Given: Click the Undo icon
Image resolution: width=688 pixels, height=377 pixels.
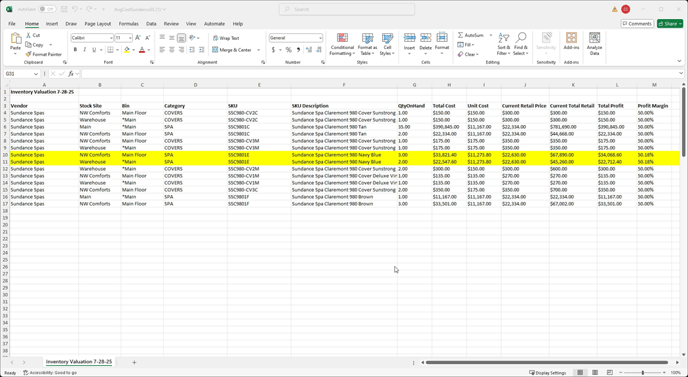Looking at the screenshot, I should [x=75, y=9].
